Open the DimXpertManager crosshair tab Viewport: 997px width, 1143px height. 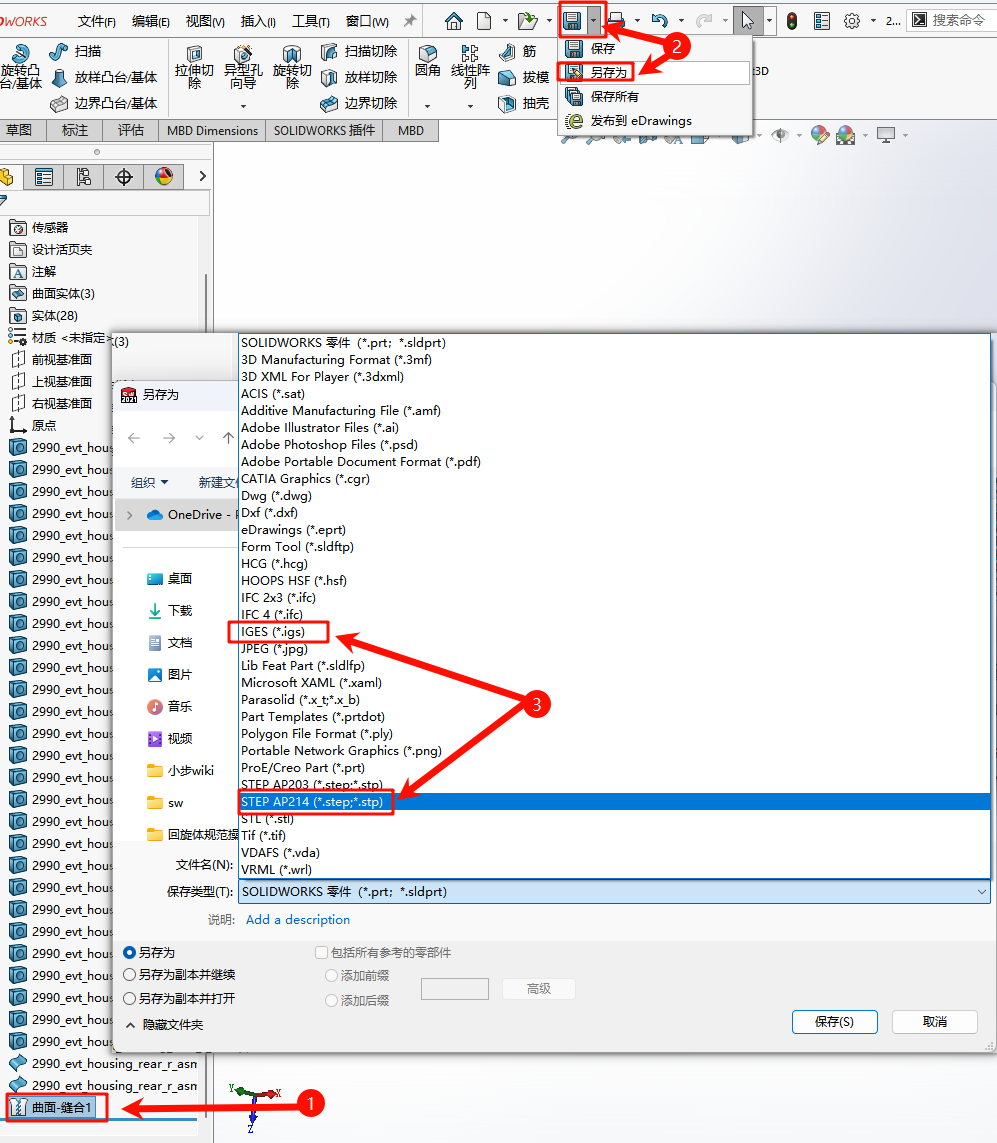tap(124, 176)
